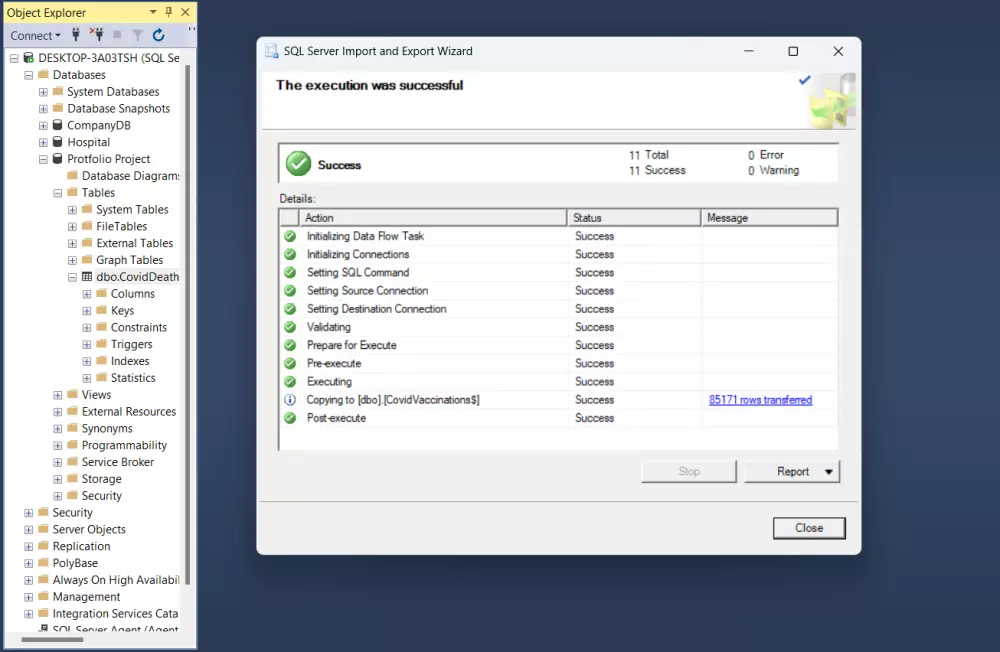Collapse the dbo.CovidDeath table node
The width and height of the screenshot is (1000, 652).
(73, 278)
